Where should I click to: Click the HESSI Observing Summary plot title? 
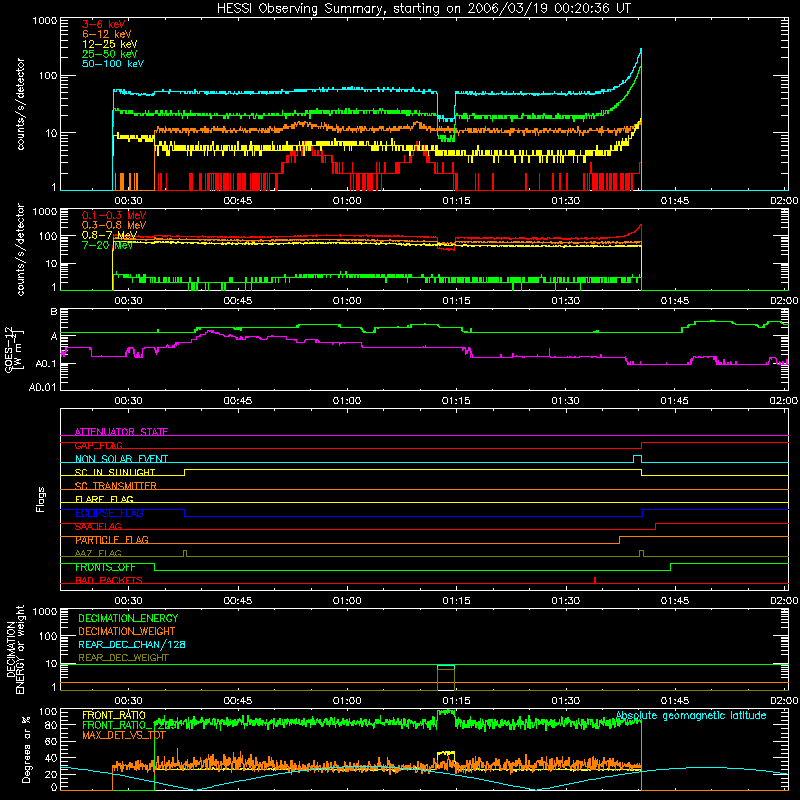point(423,9)
